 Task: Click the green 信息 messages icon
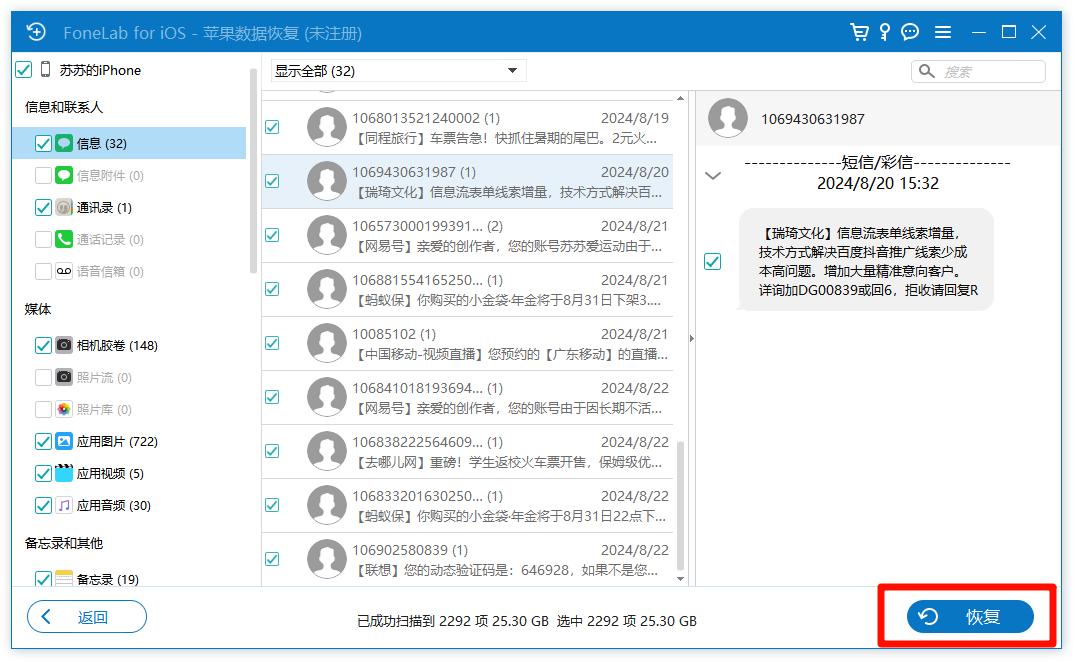click(64, 143)
